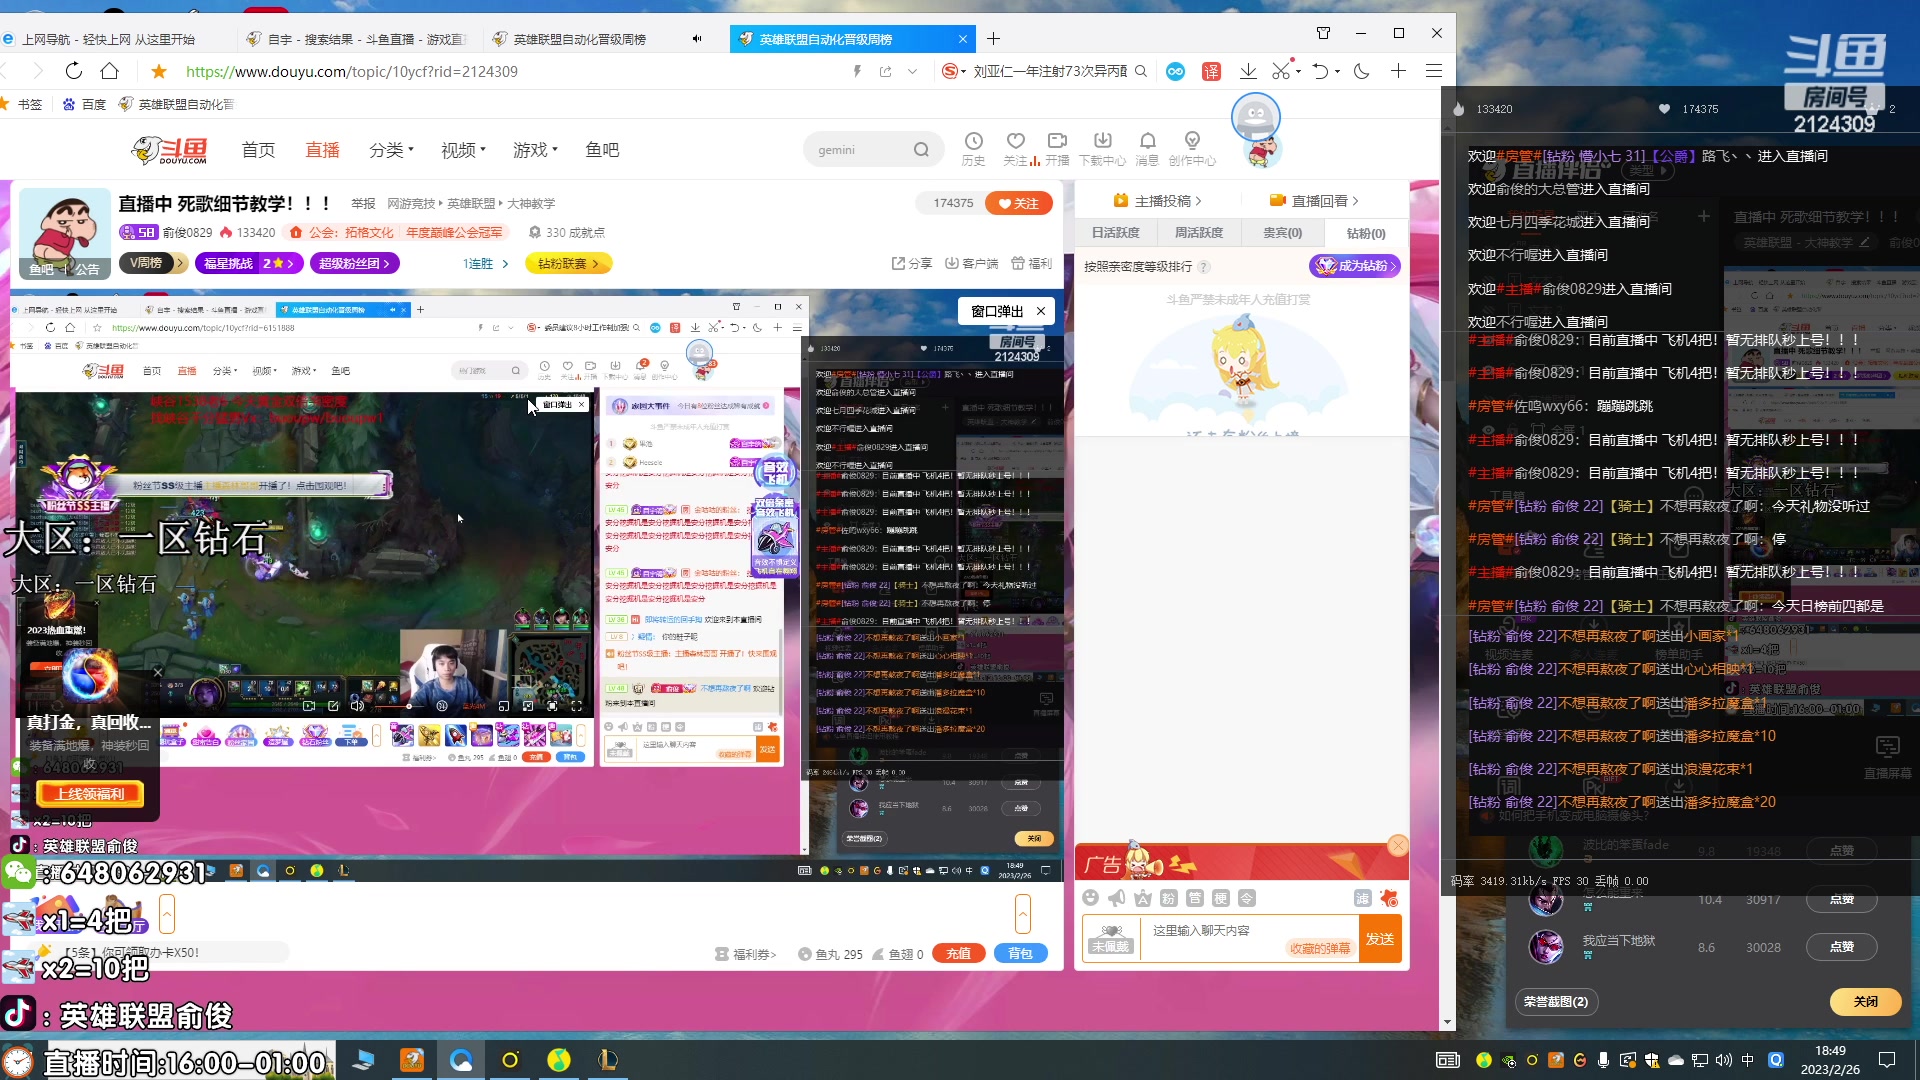Click the microphone icon in system tray
Screen dimensions: 1920x1080
(x=1603, y=1060)
